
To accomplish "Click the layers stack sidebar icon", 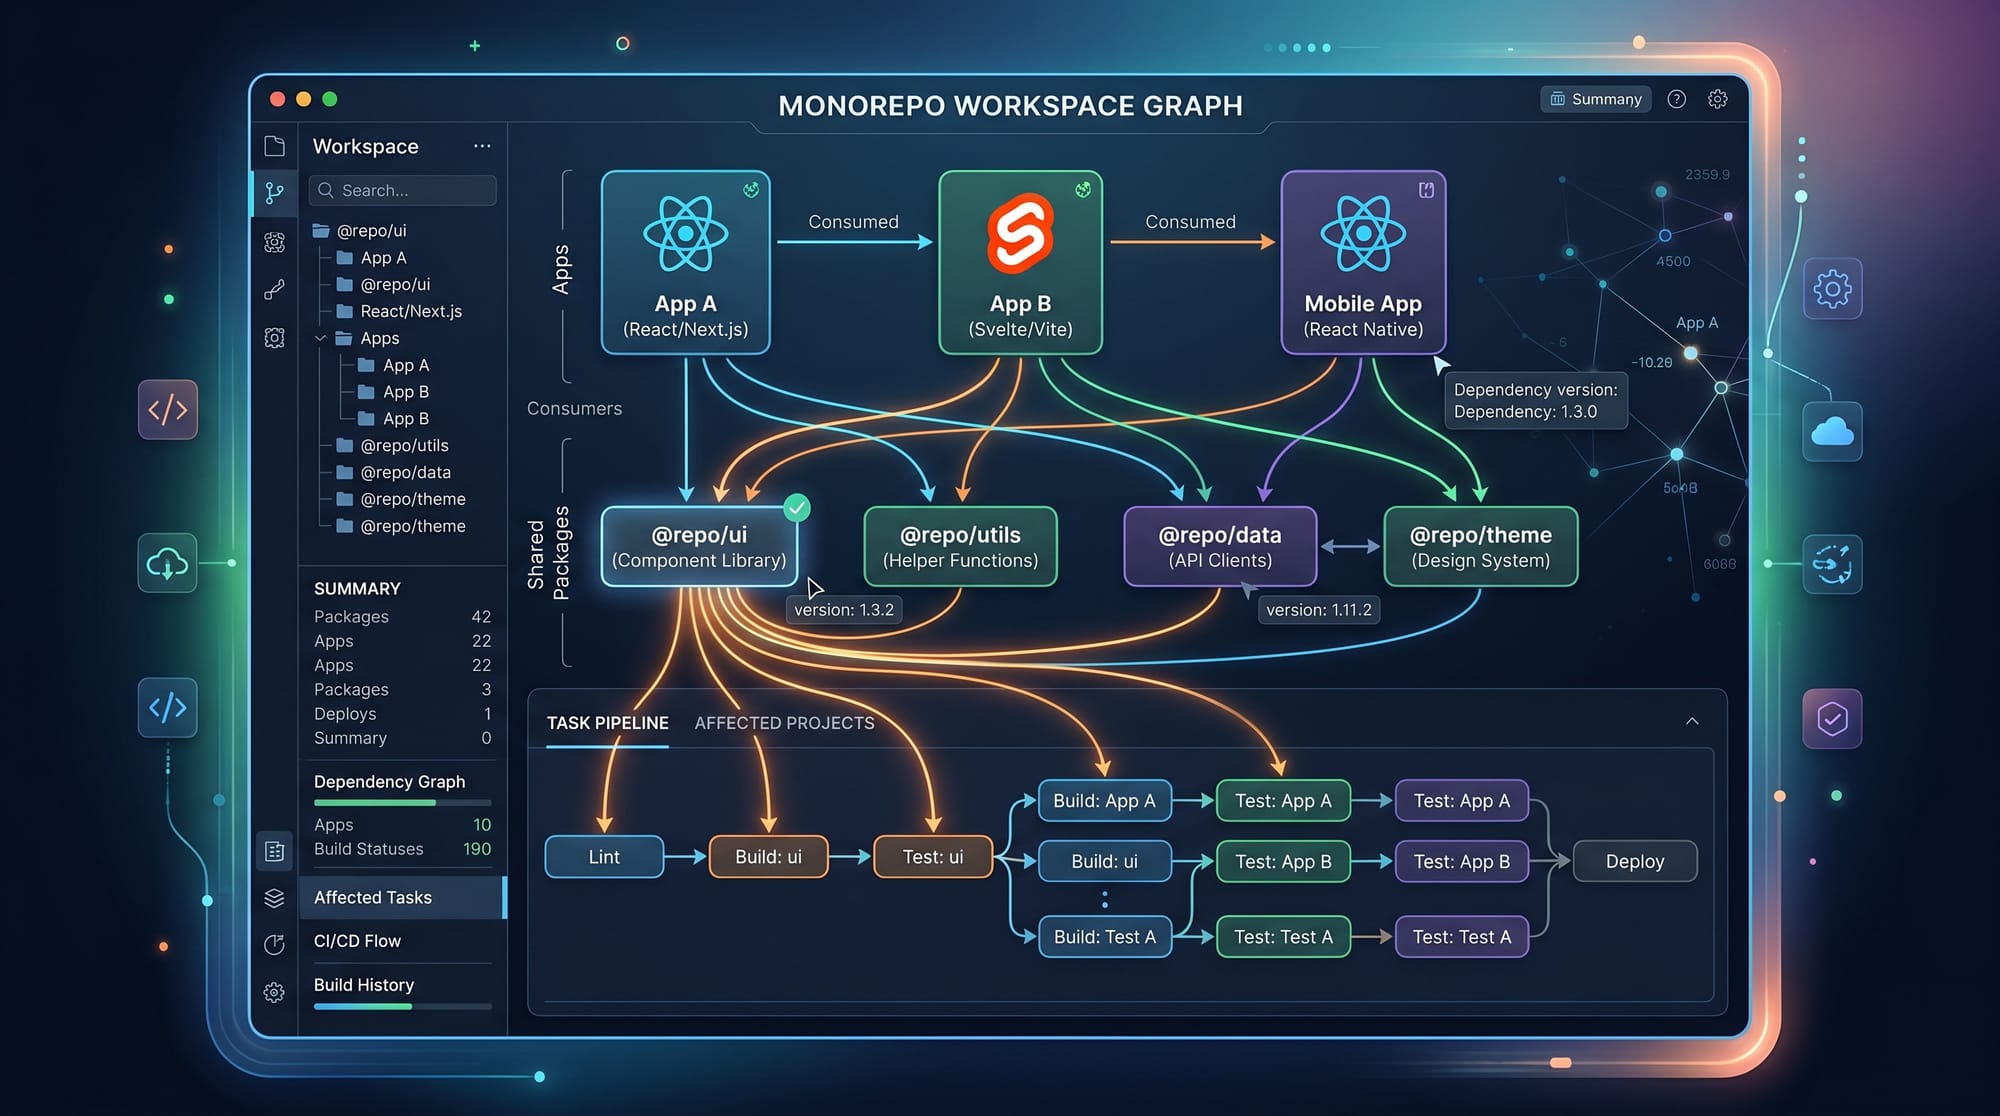I will 274,898.
